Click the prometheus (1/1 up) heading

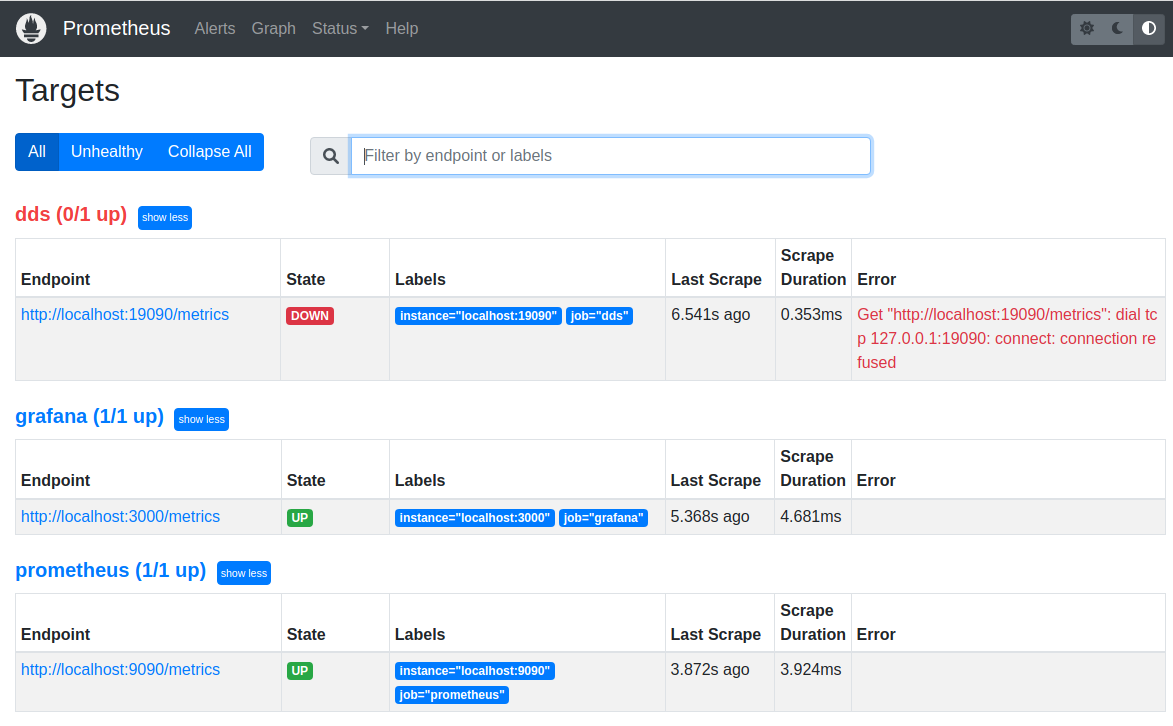111,570
